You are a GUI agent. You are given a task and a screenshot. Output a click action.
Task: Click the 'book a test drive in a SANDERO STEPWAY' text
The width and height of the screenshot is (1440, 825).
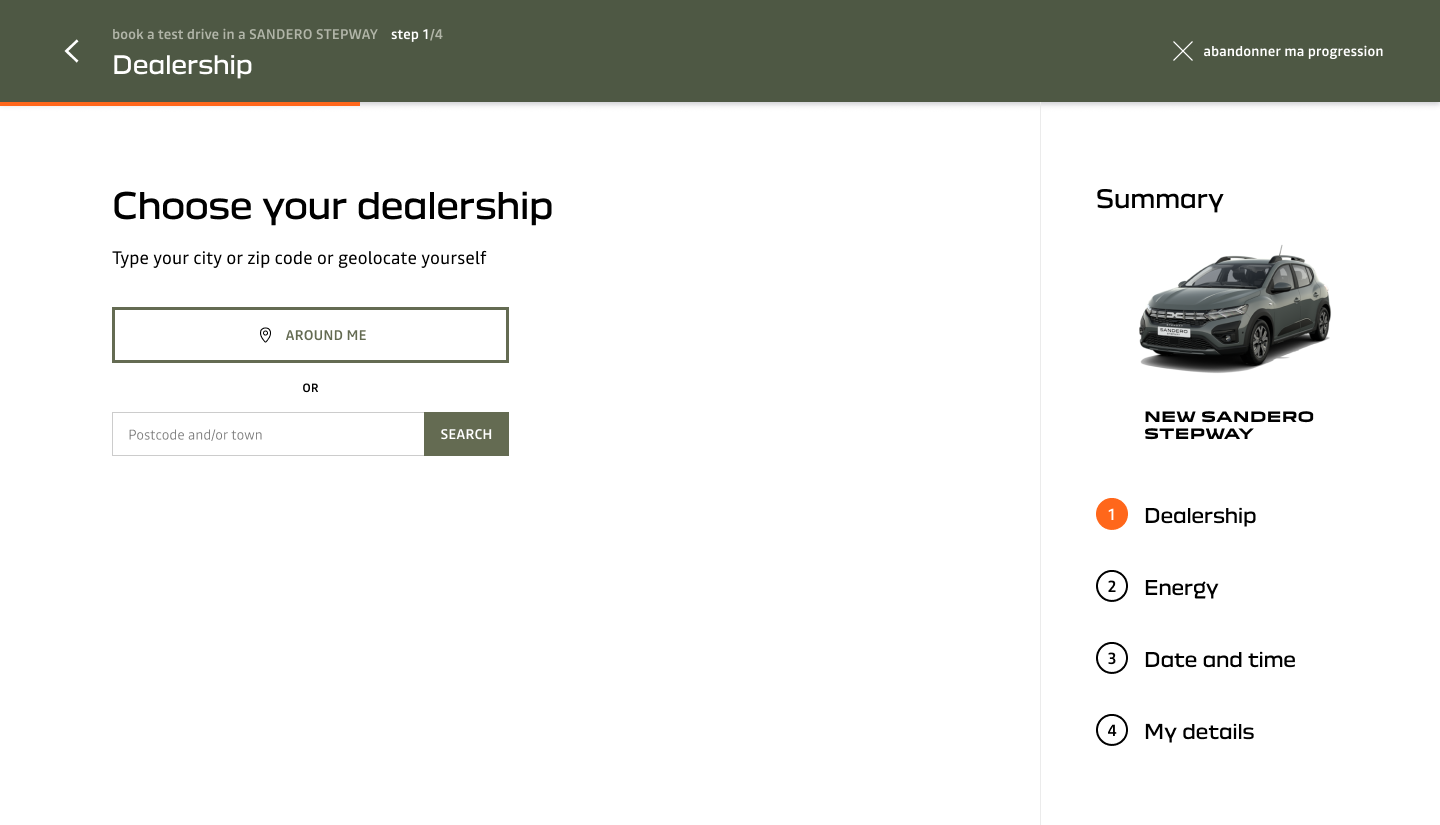point(245,34)
